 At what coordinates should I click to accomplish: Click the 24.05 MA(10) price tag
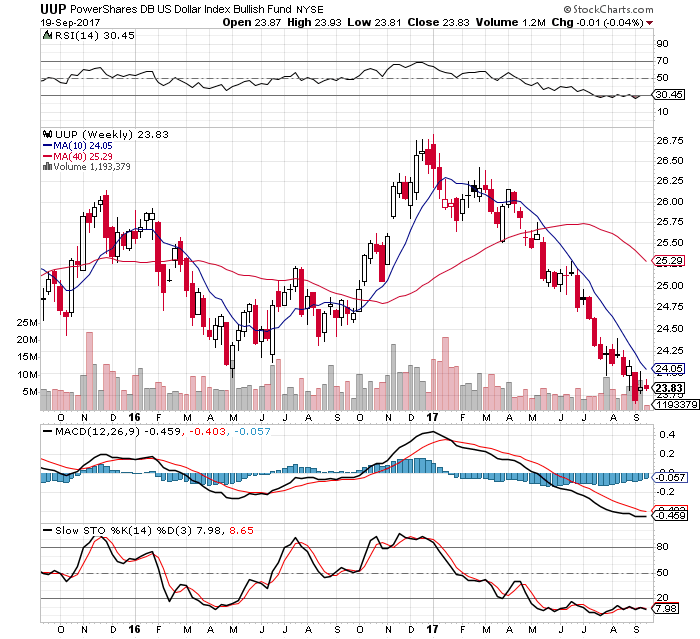point(668,368)
